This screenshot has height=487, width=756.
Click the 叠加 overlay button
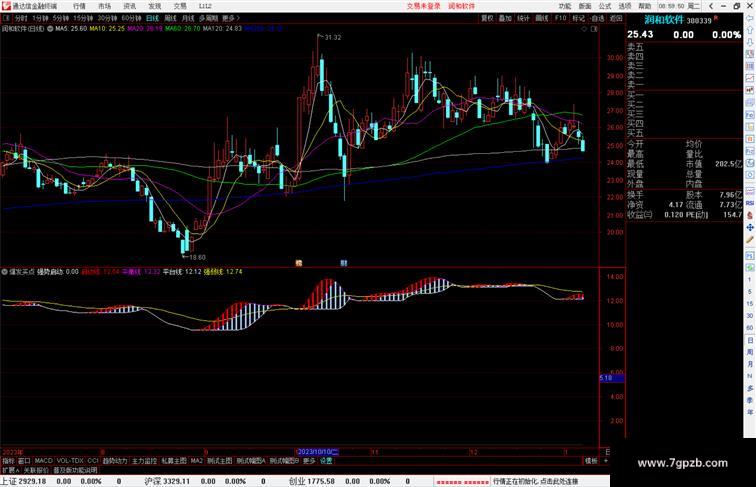[505, 18]
